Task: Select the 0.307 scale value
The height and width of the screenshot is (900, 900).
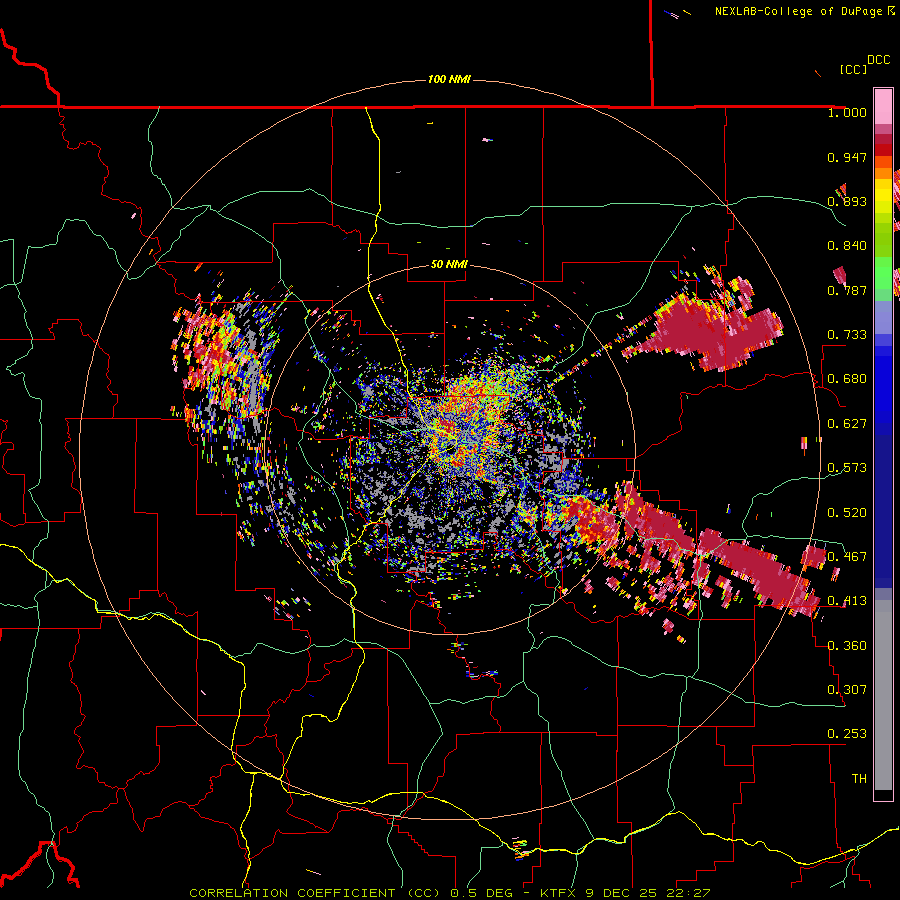Action: point(847,690)
